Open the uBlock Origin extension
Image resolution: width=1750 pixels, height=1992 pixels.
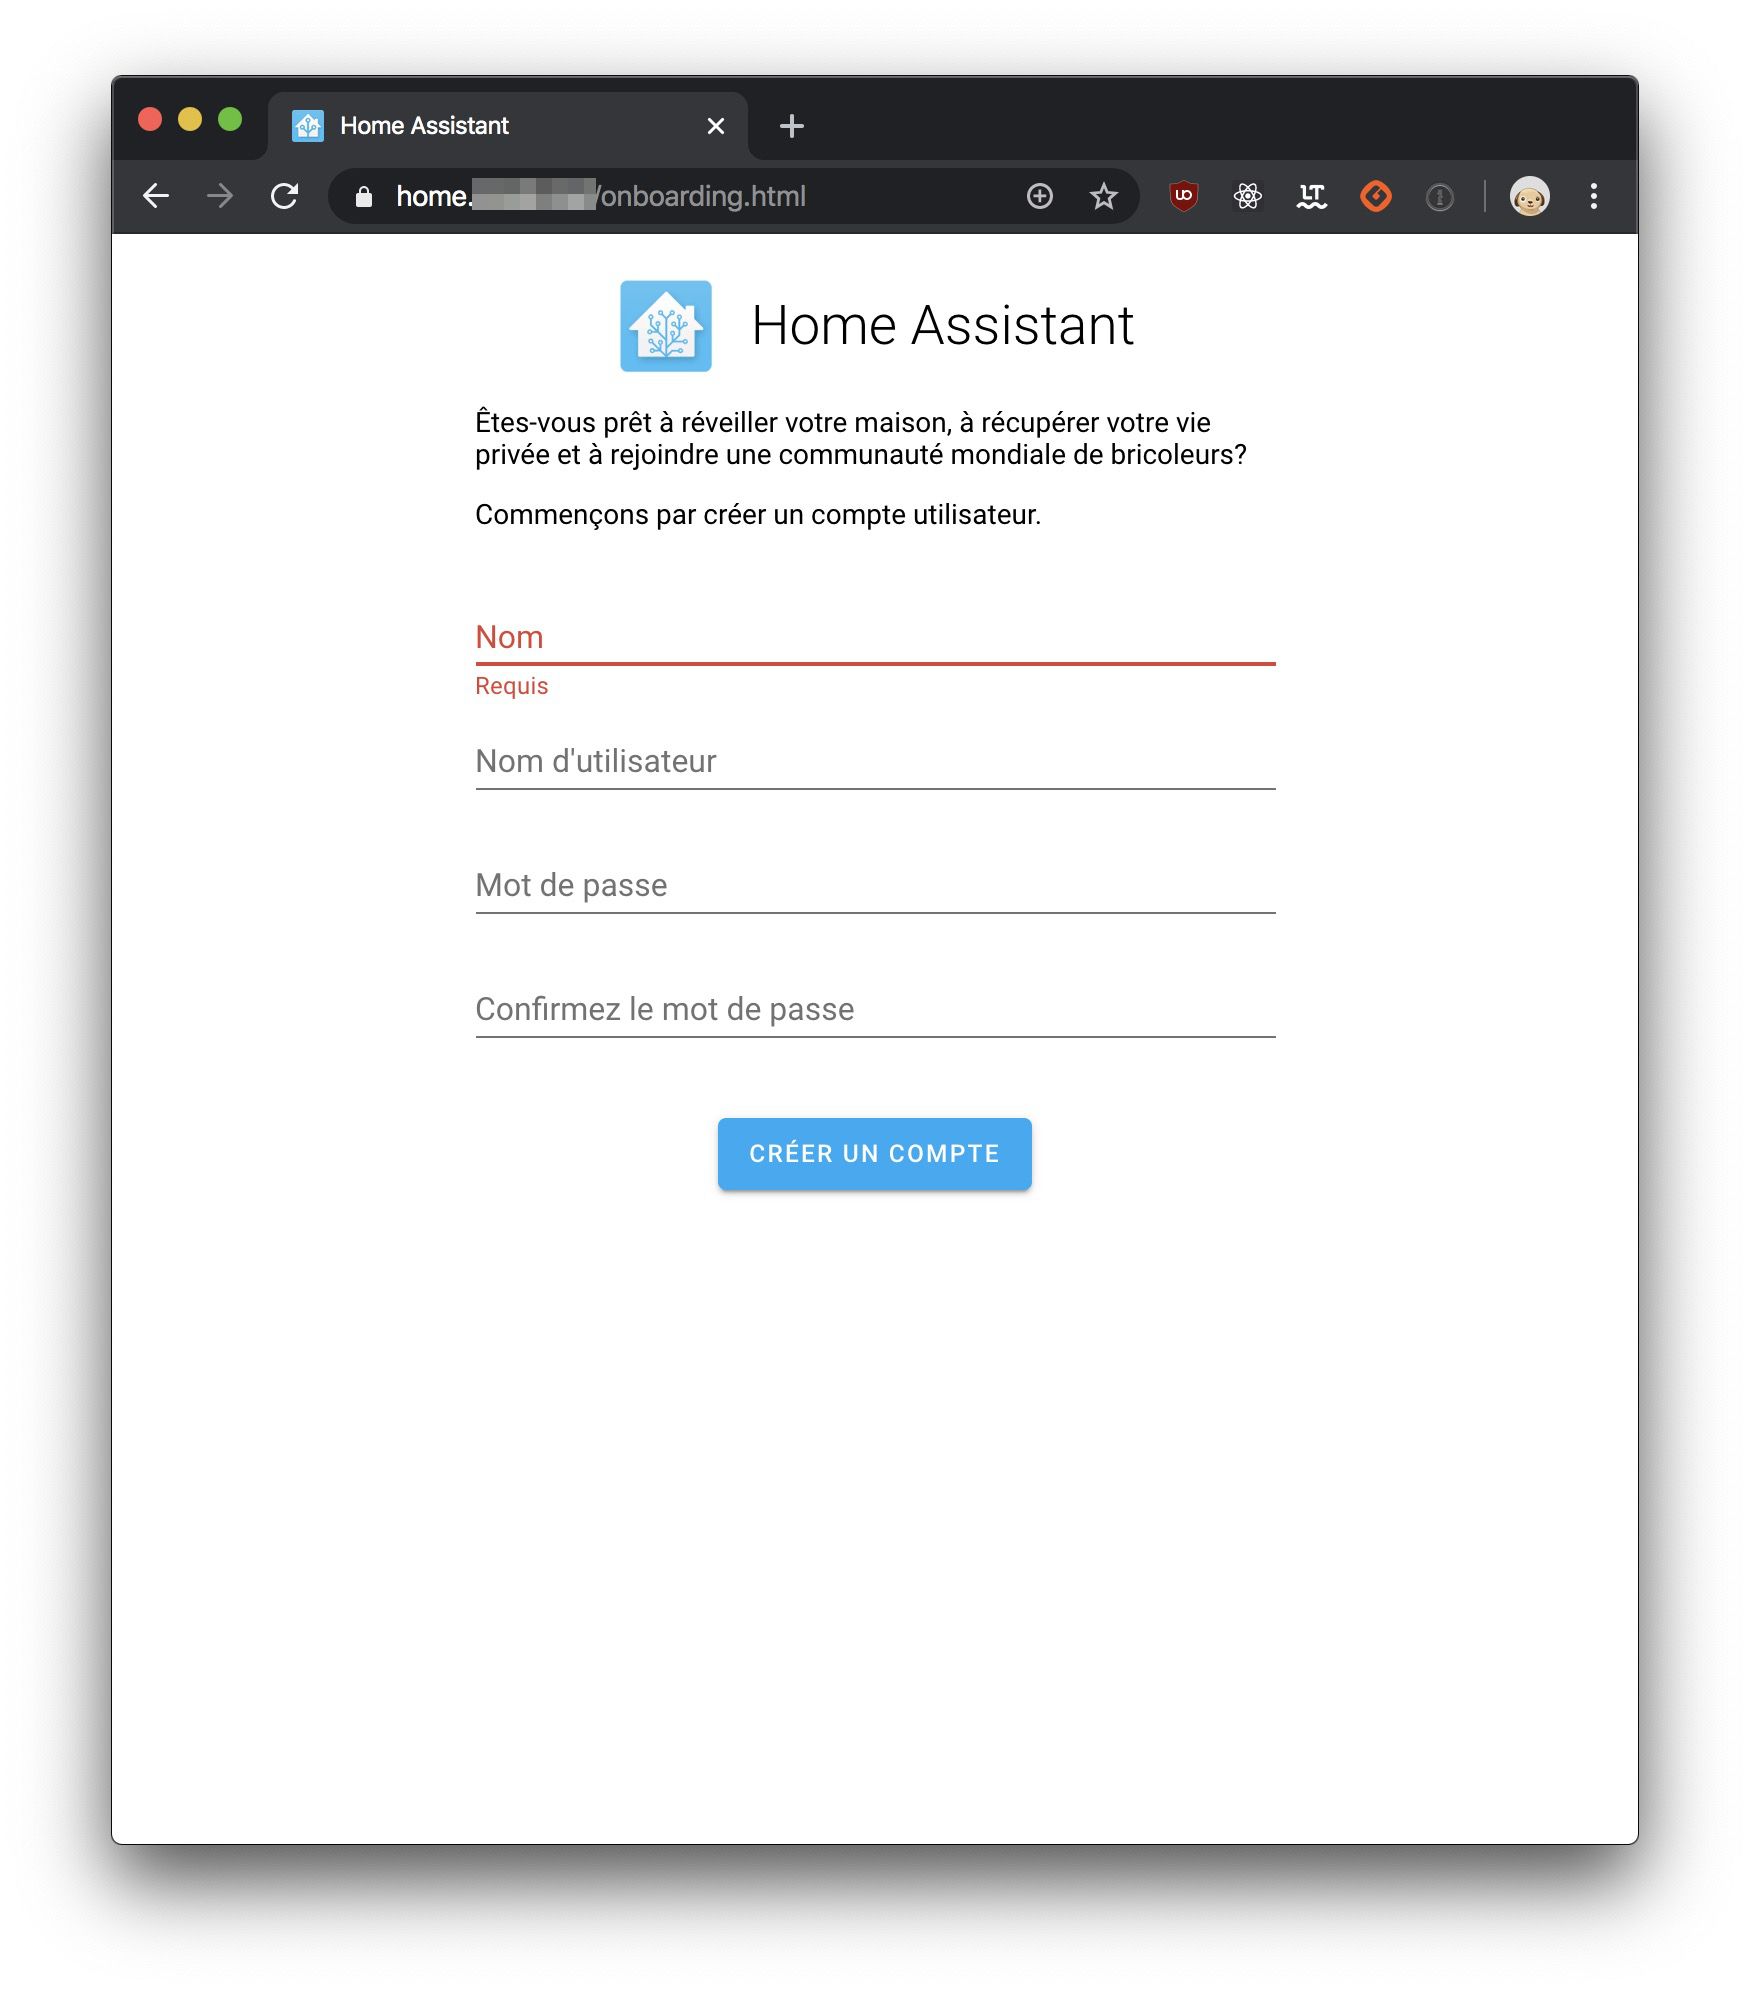(x=1182, y=196)
